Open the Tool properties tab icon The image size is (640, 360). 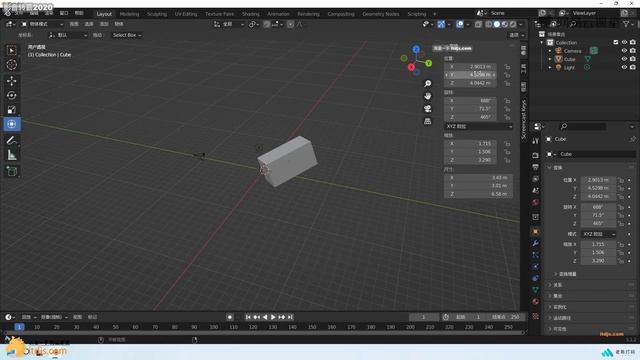pos(536,141)
